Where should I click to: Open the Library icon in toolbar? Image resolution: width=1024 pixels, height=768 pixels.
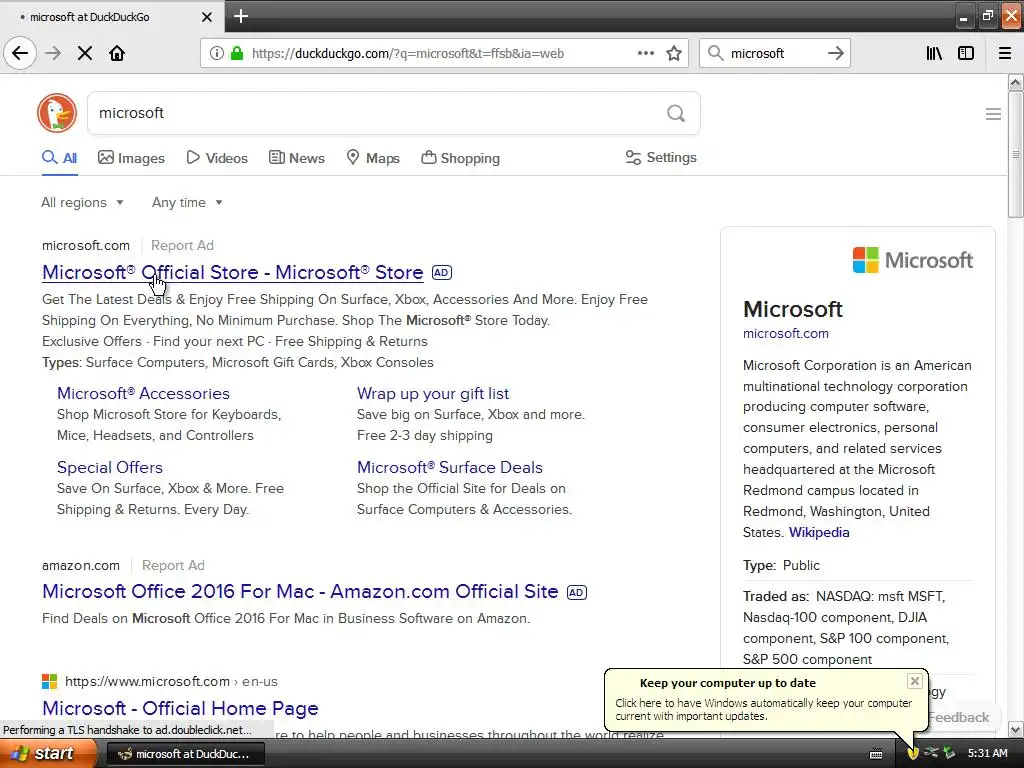click(934, 53)
